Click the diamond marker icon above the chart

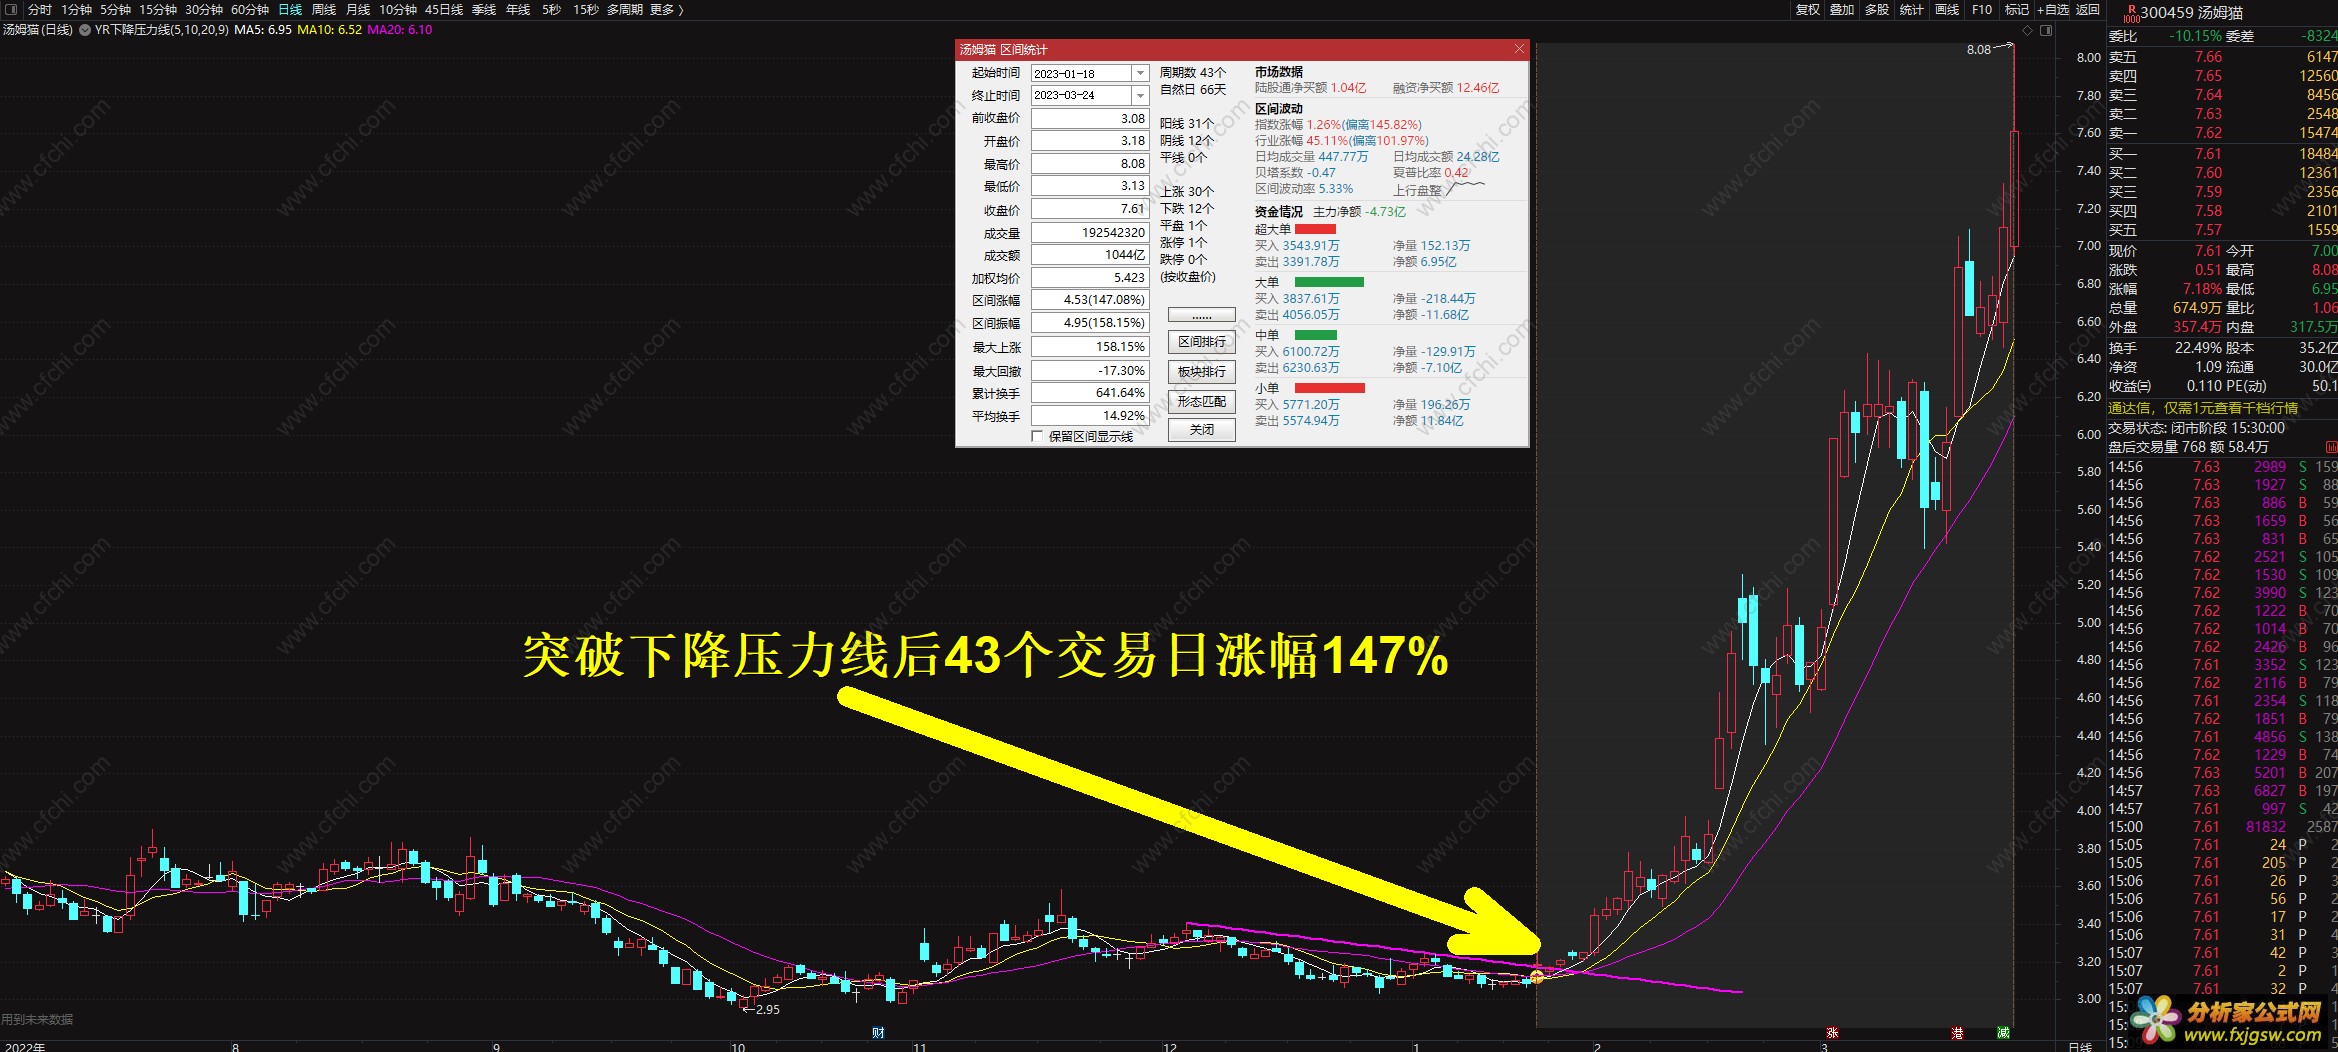point(2027,30)
